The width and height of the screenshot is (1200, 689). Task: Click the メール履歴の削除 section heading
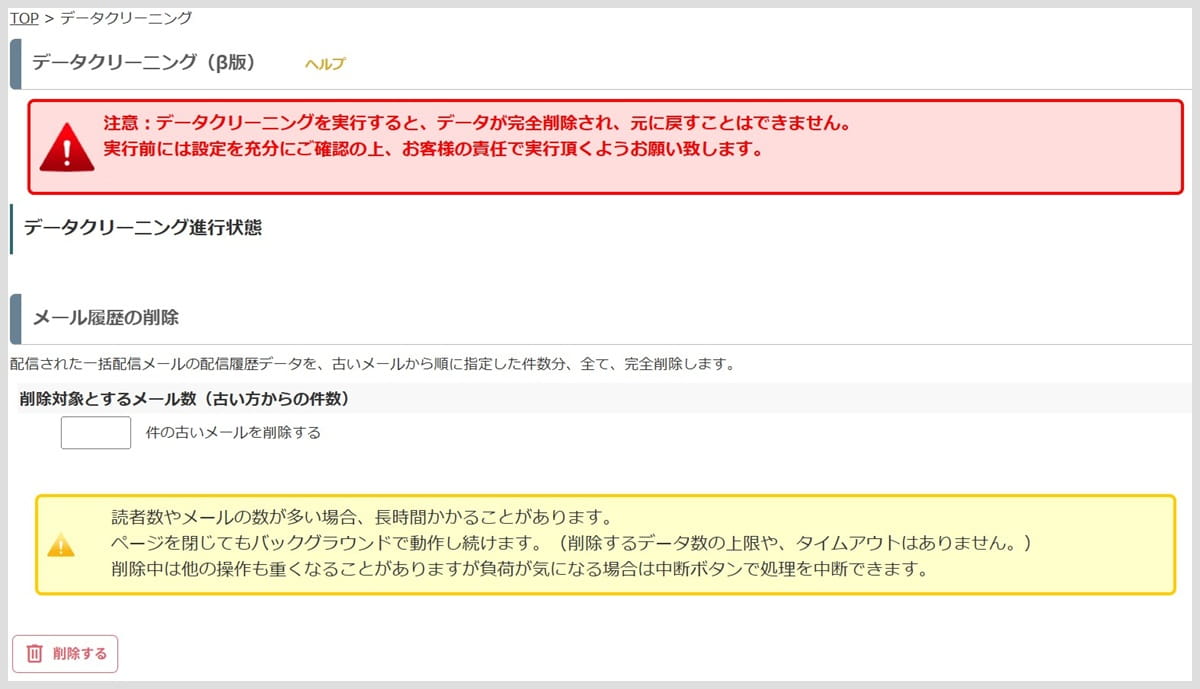[x=106, y=319]
